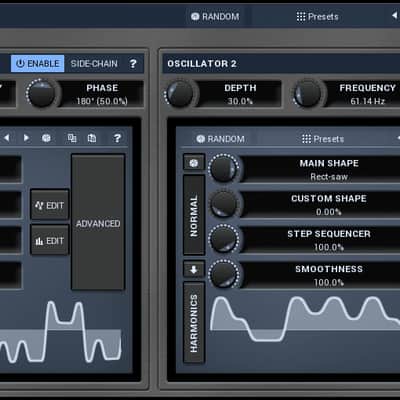The width and height of the screenshot is (400, 400).
Task: Click the custom shape EDIT button
Action: click(x=50, y=205)
